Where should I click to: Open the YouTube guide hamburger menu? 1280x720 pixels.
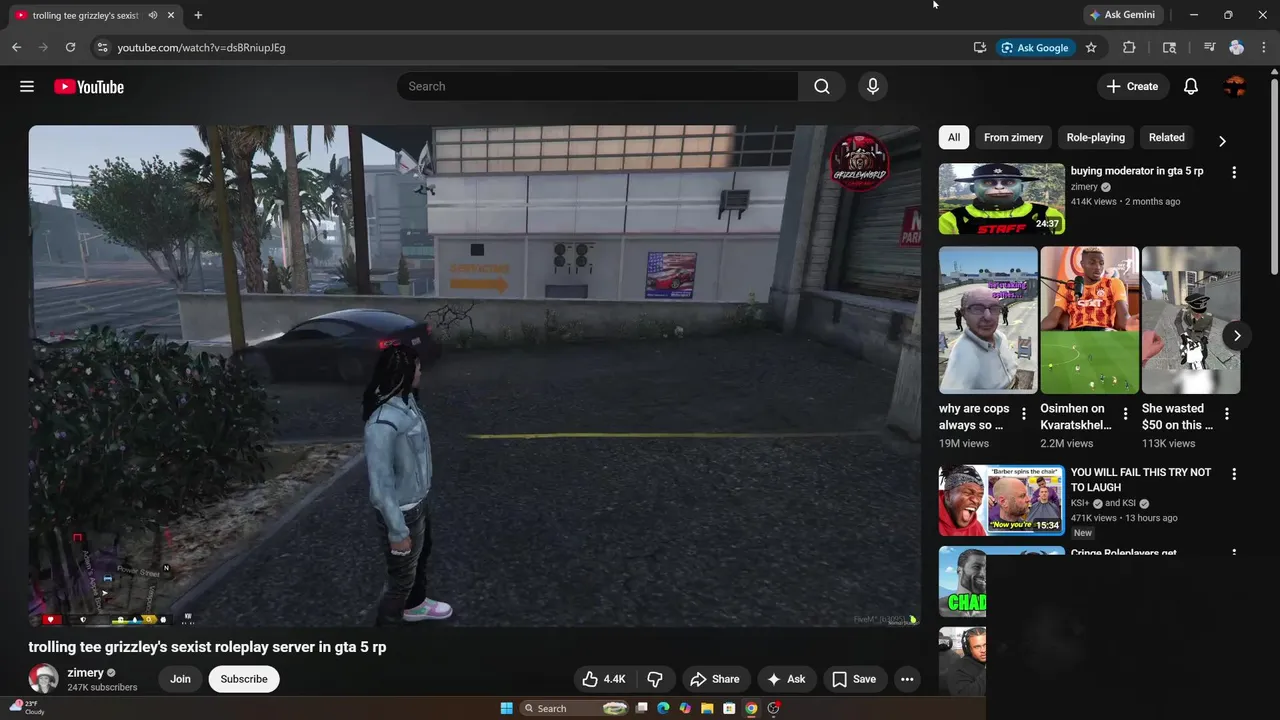27,87
